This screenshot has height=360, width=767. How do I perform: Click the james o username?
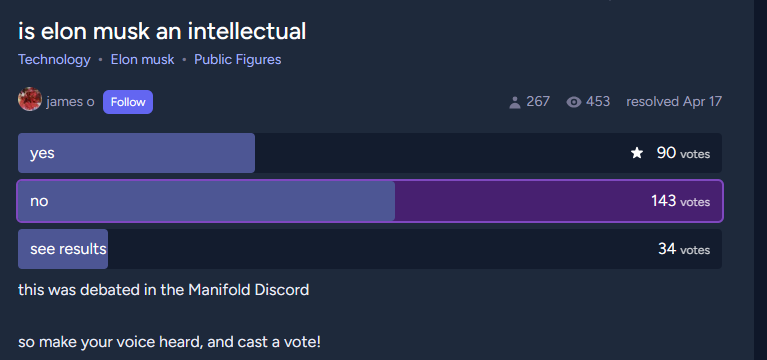(x=70, y=102)
